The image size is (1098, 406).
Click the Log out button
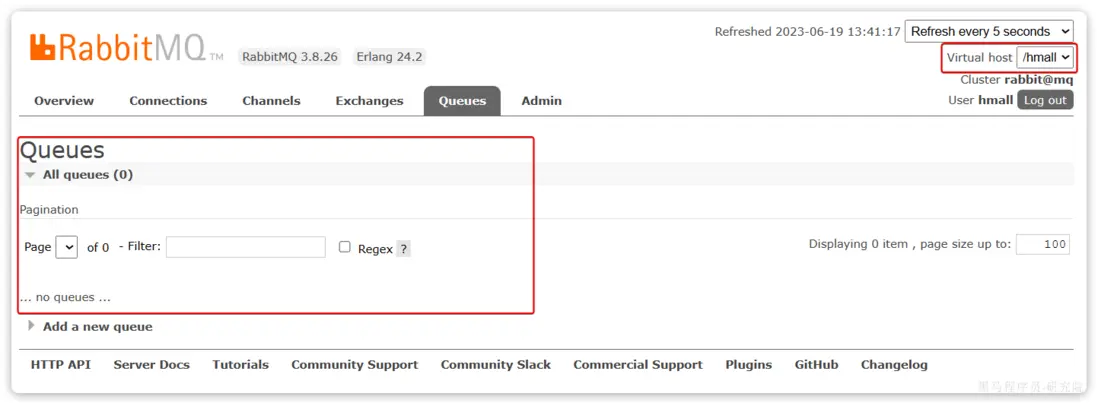(1045, 100)
